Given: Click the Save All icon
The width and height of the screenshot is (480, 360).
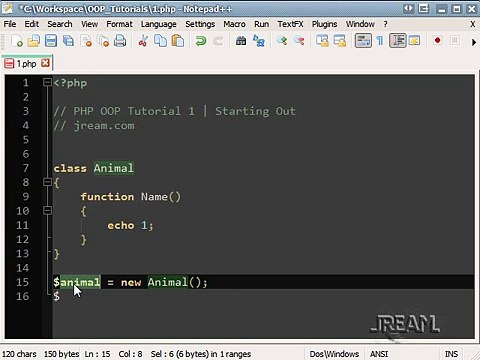Looking at the screenshot, I should point(68,41).
